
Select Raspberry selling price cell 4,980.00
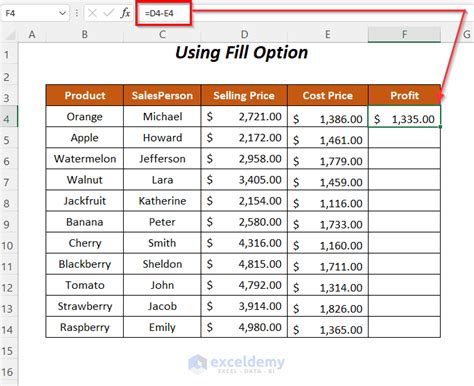244,327
